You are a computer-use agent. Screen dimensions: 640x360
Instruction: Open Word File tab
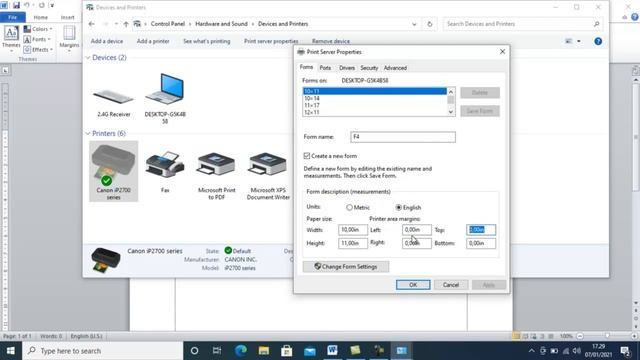coord(13,17)
